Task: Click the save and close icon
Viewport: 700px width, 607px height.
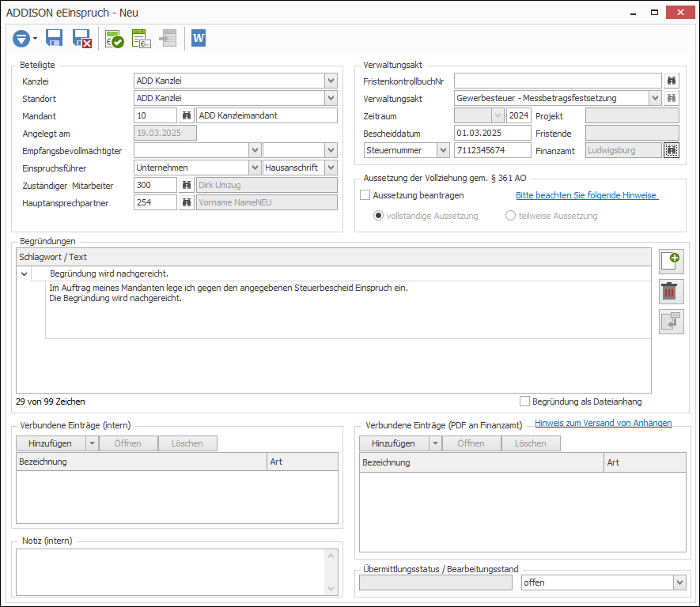Action: pos(82,38)
